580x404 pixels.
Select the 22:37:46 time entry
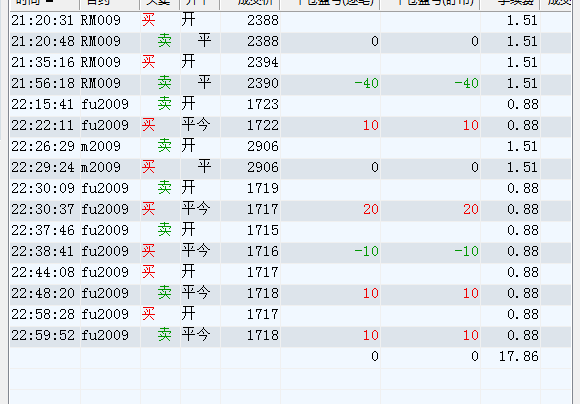[x=43, y=230]
